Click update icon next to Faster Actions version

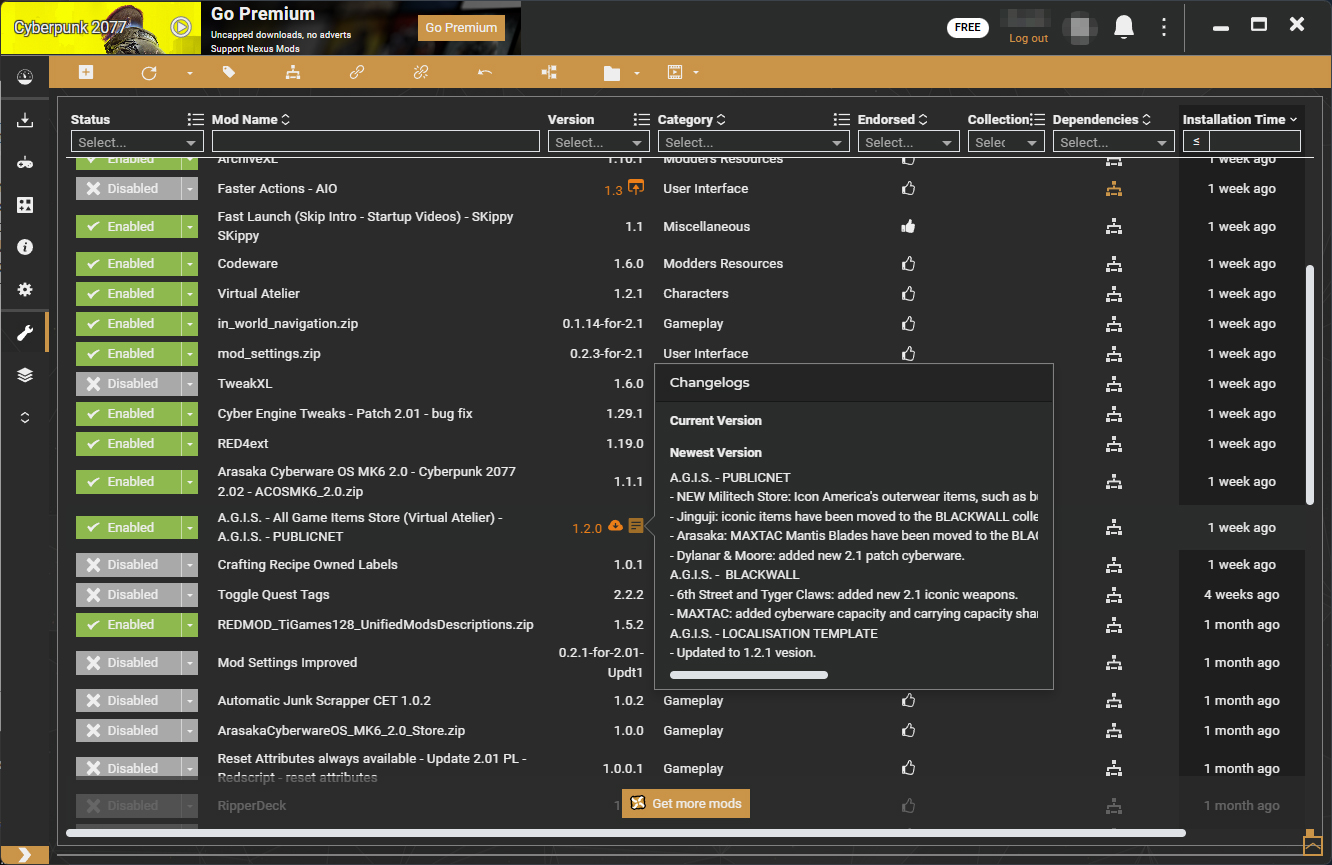[x=636, y=187]
